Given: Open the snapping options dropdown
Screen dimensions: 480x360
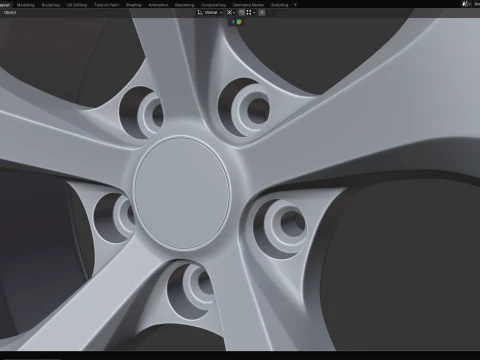Looking at the screenshot, I should point(251,13).
